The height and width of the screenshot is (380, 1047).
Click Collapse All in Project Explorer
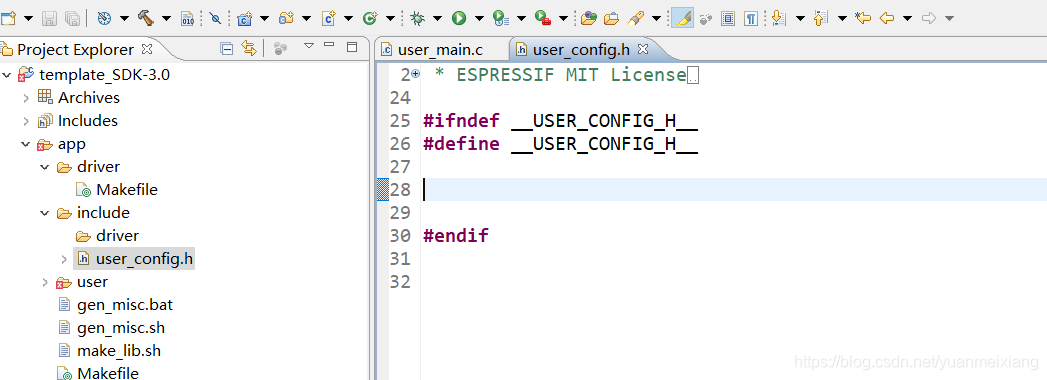click(227, 48)
